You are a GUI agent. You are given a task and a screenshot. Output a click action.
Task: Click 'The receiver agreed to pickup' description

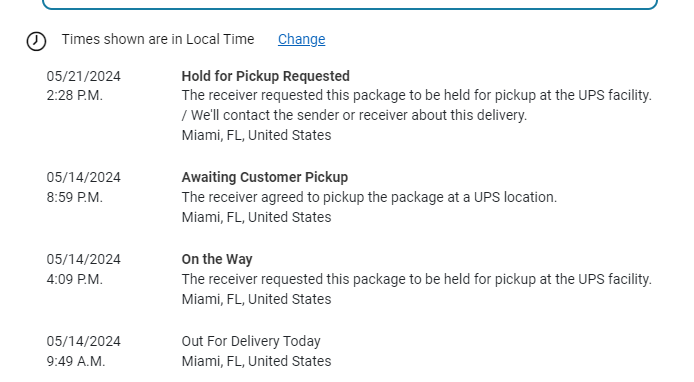coord(369,197)
